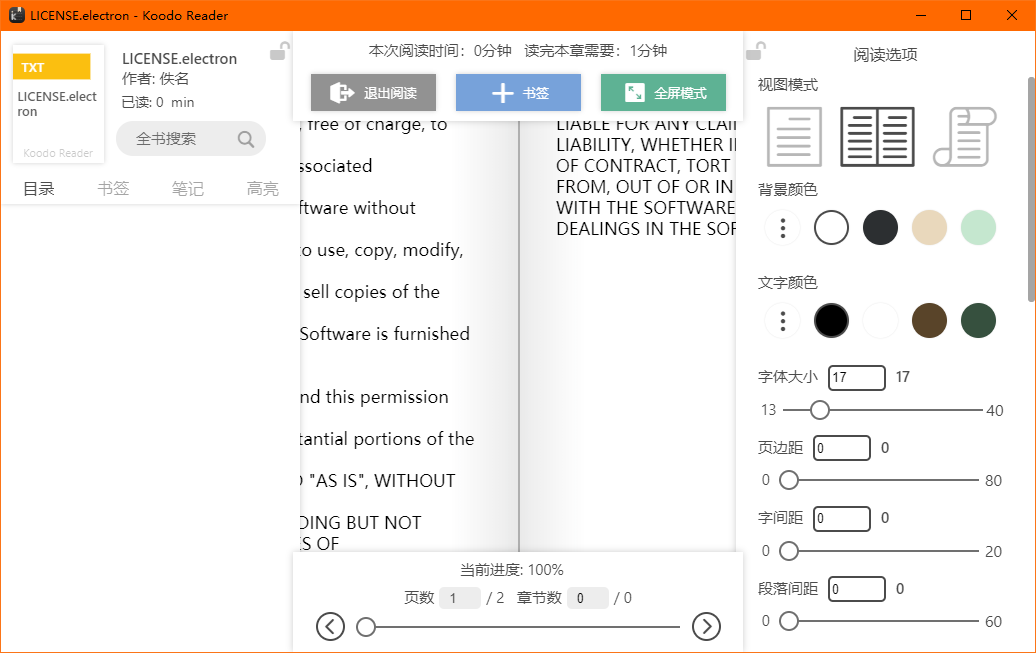Open the 笔记 notes tab

point(188,187)
